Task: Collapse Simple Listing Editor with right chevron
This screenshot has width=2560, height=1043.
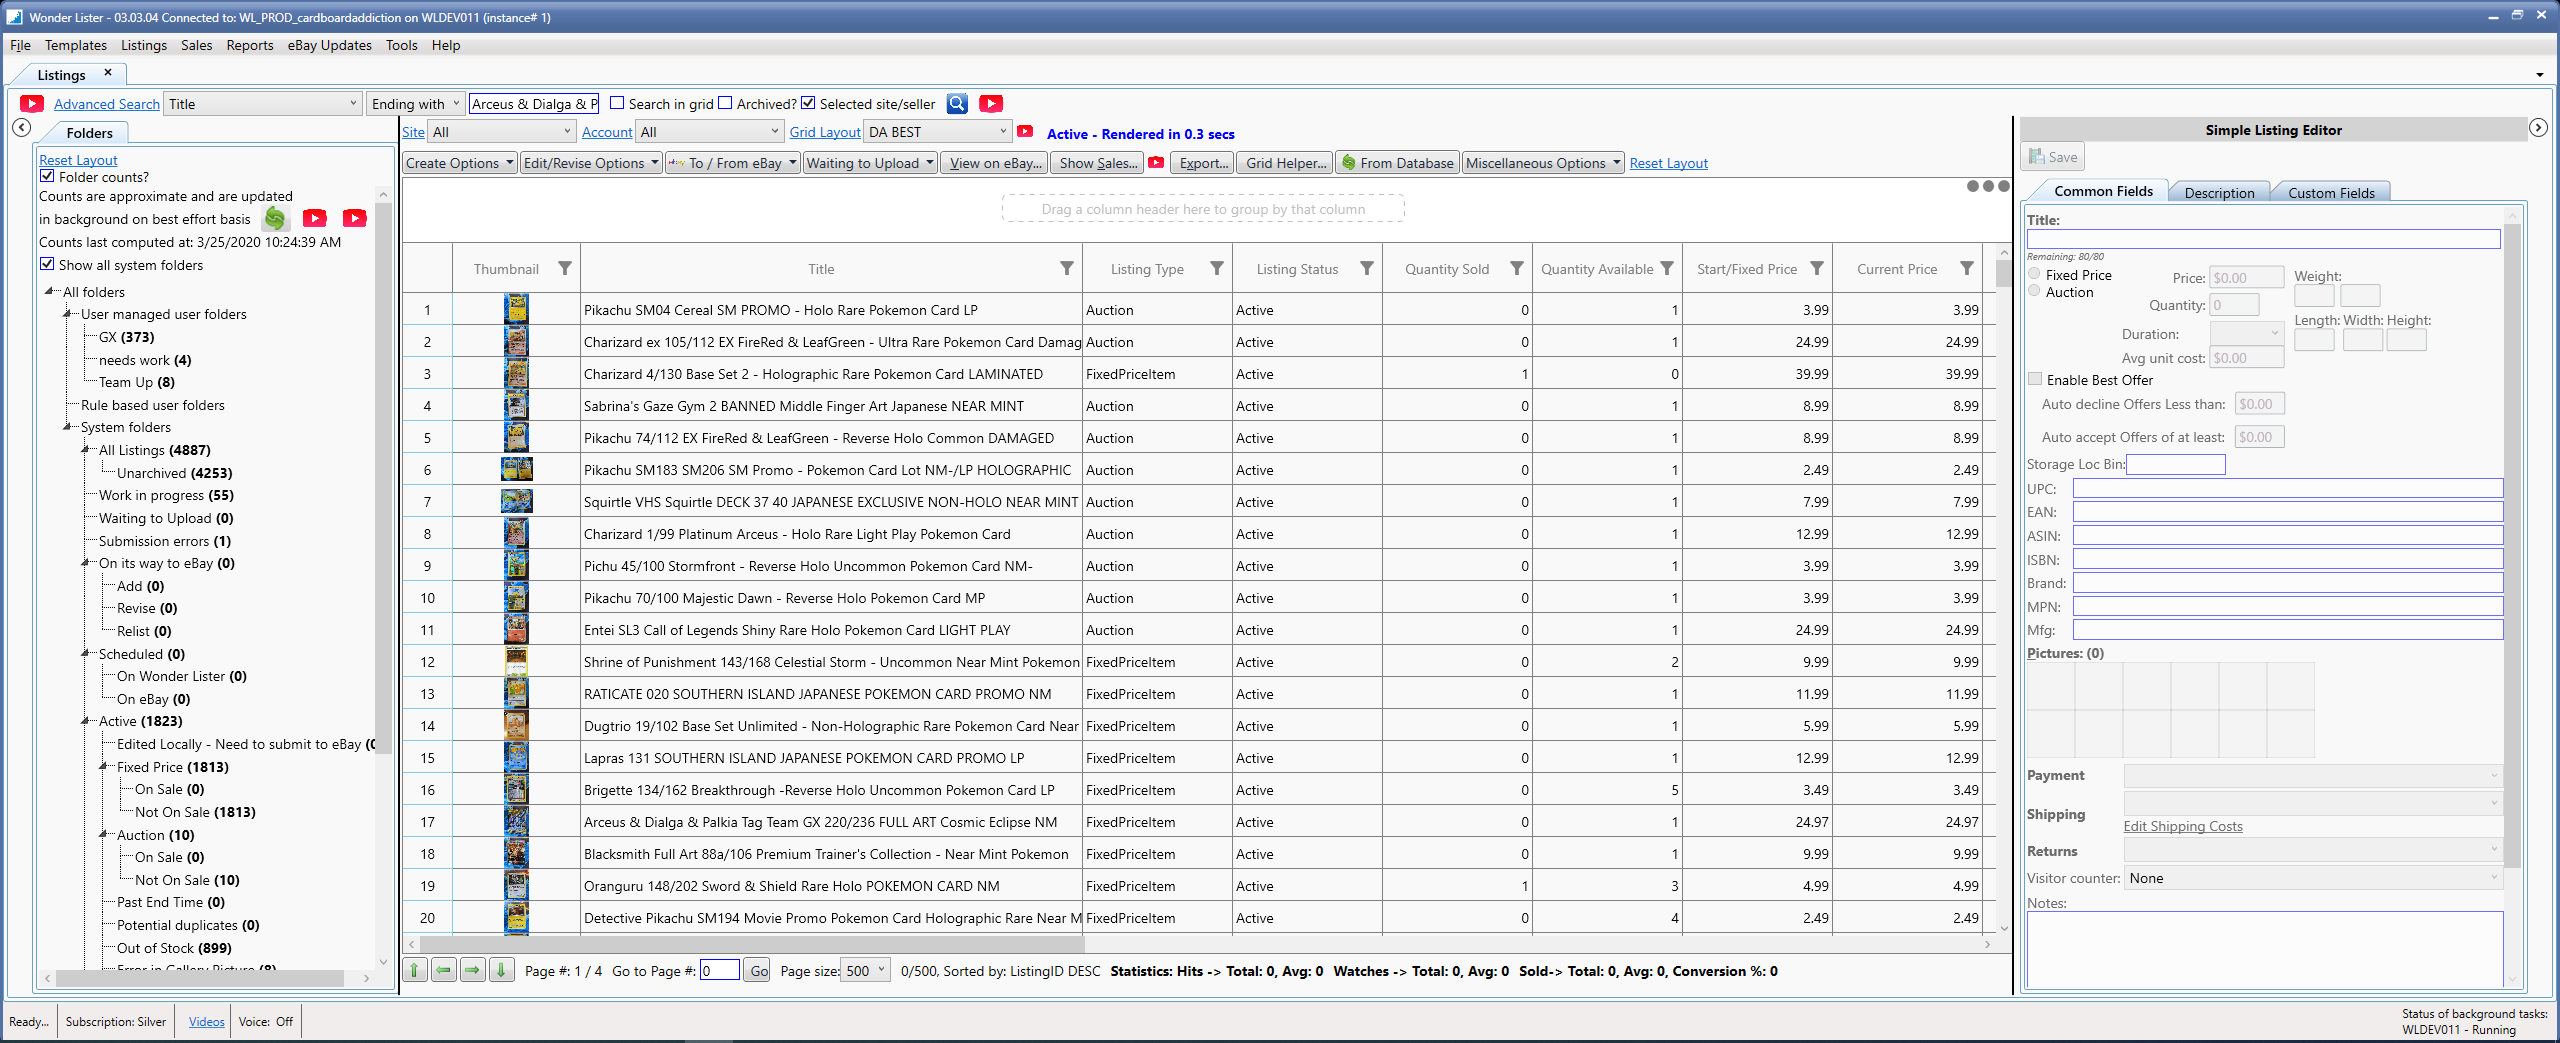Action: click(2538, 128)
